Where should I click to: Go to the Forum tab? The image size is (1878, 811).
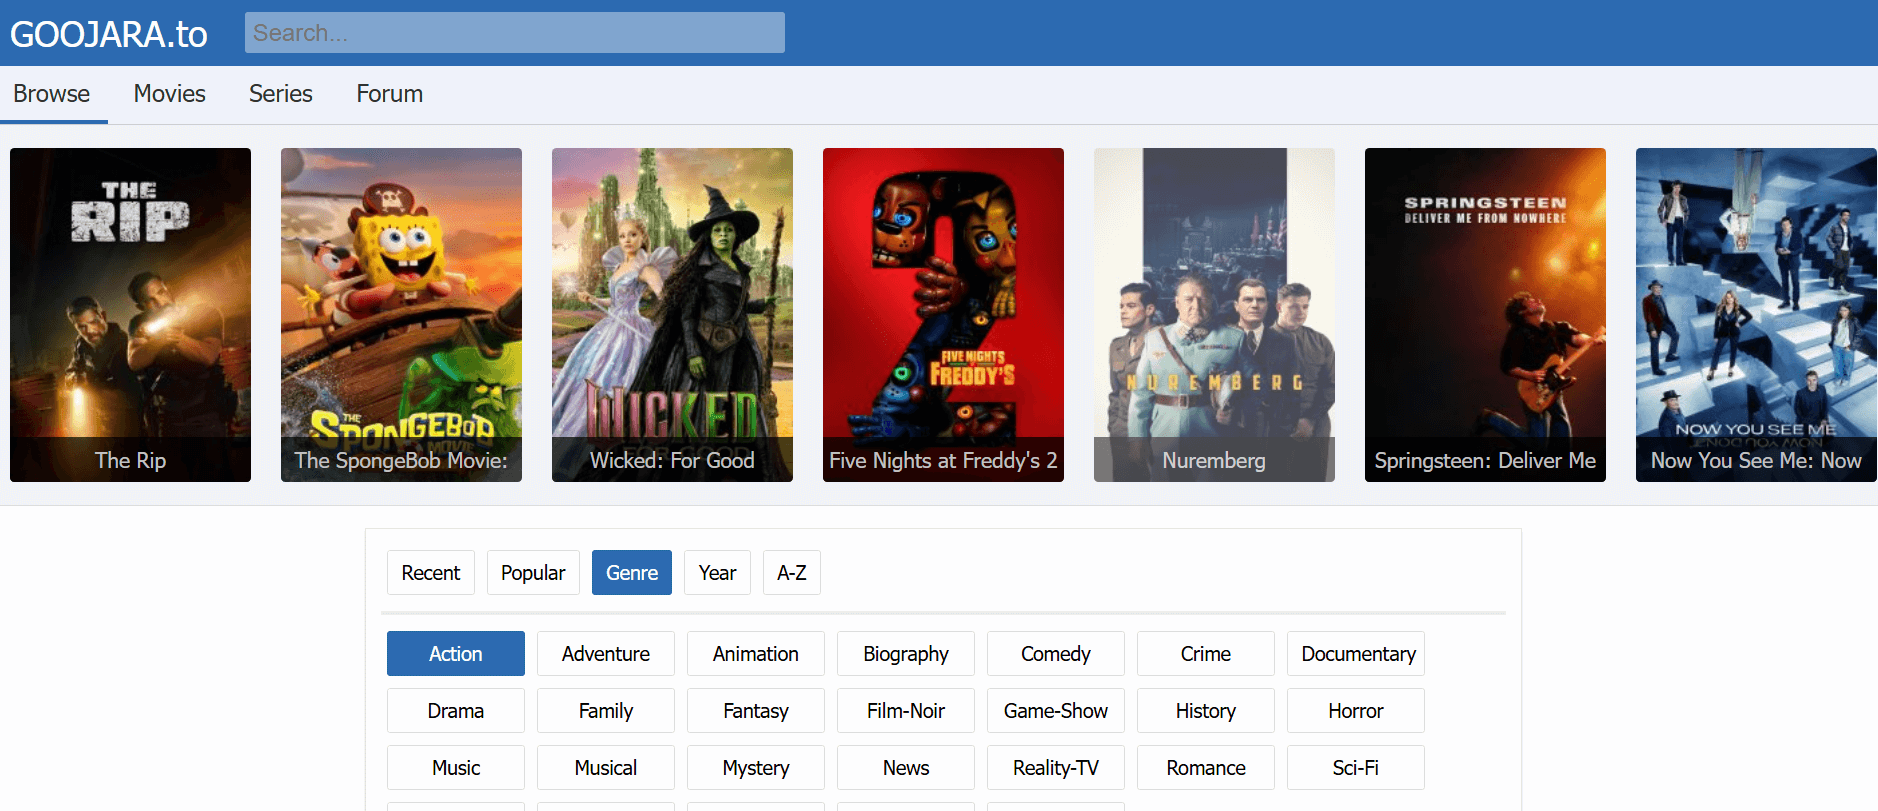pos(389,94)
